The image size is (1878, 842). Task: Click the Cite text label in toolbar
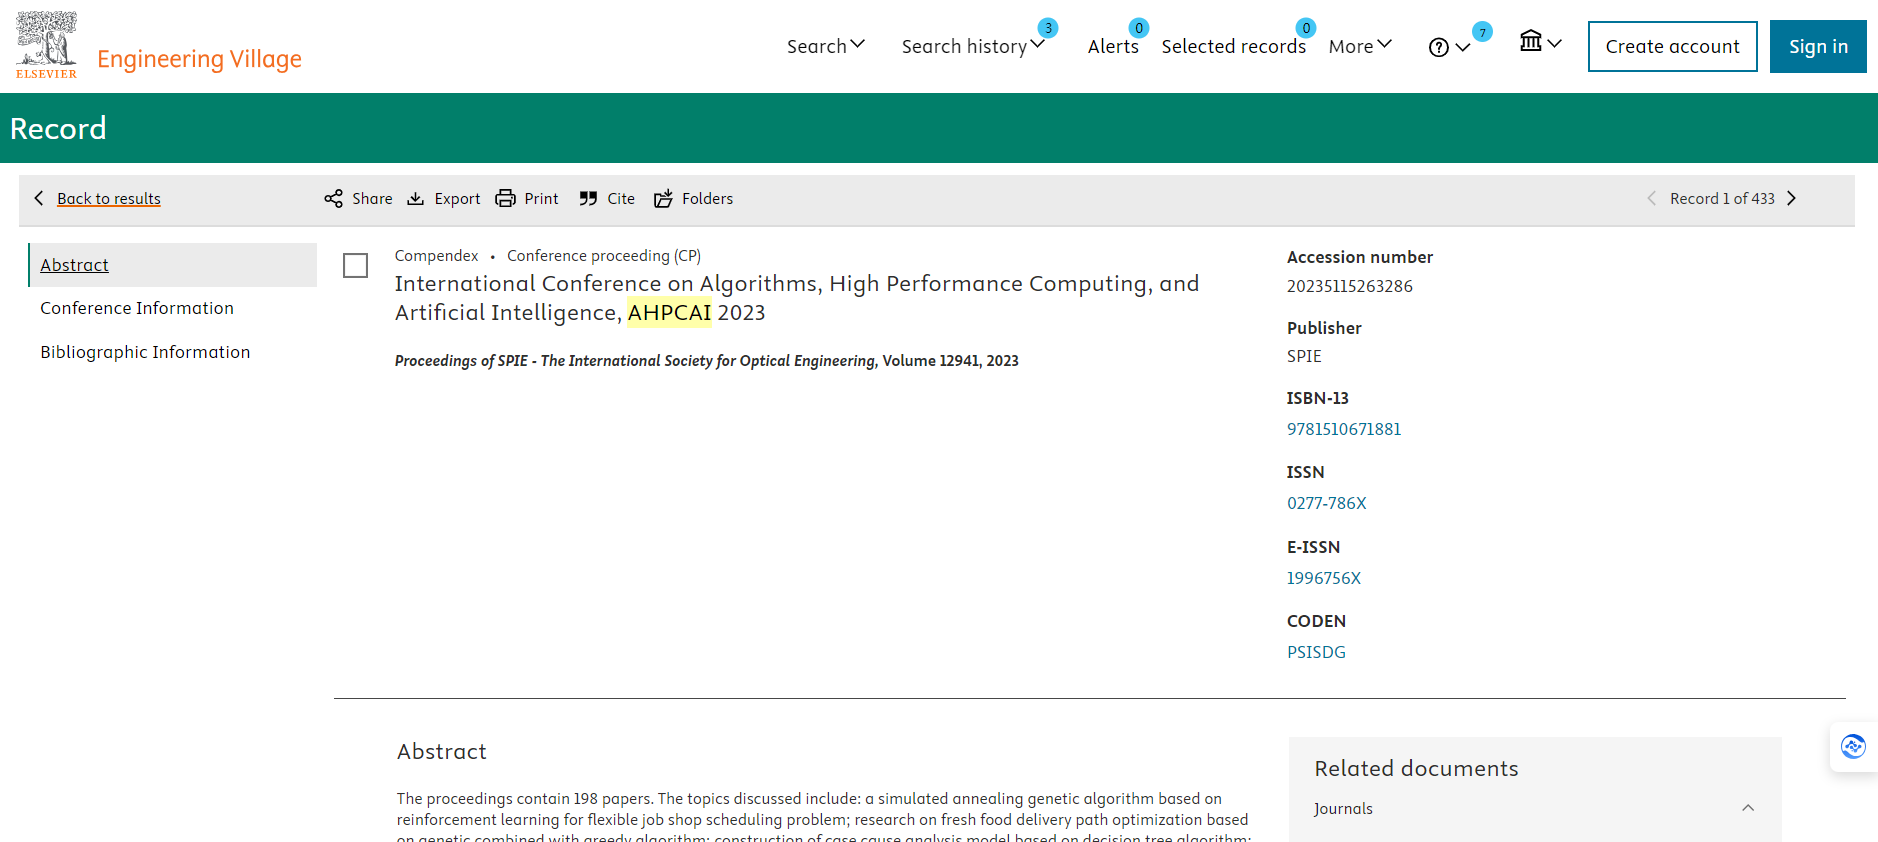(621, 198)
